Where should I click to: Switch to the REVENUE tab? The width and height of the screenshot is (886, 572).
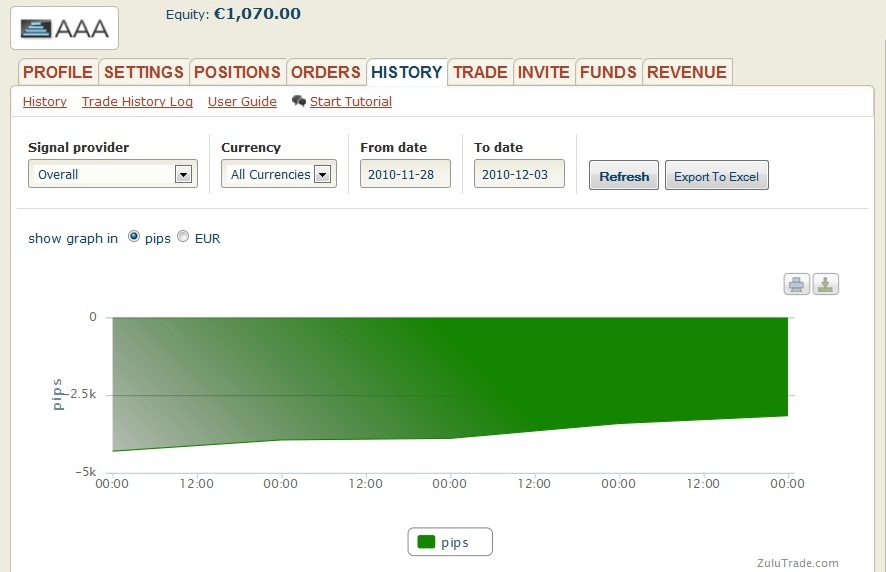point(687,72)
